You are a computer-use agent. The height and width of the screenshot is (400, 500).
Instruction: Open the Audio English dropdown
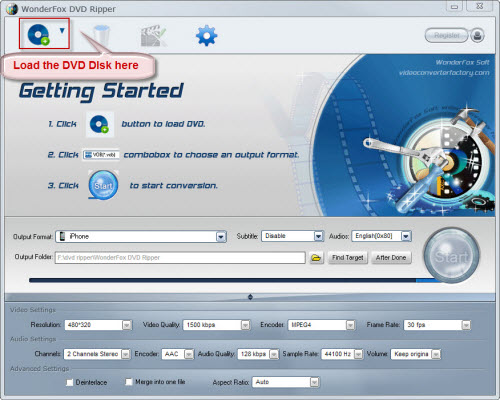tap(382, 236)
